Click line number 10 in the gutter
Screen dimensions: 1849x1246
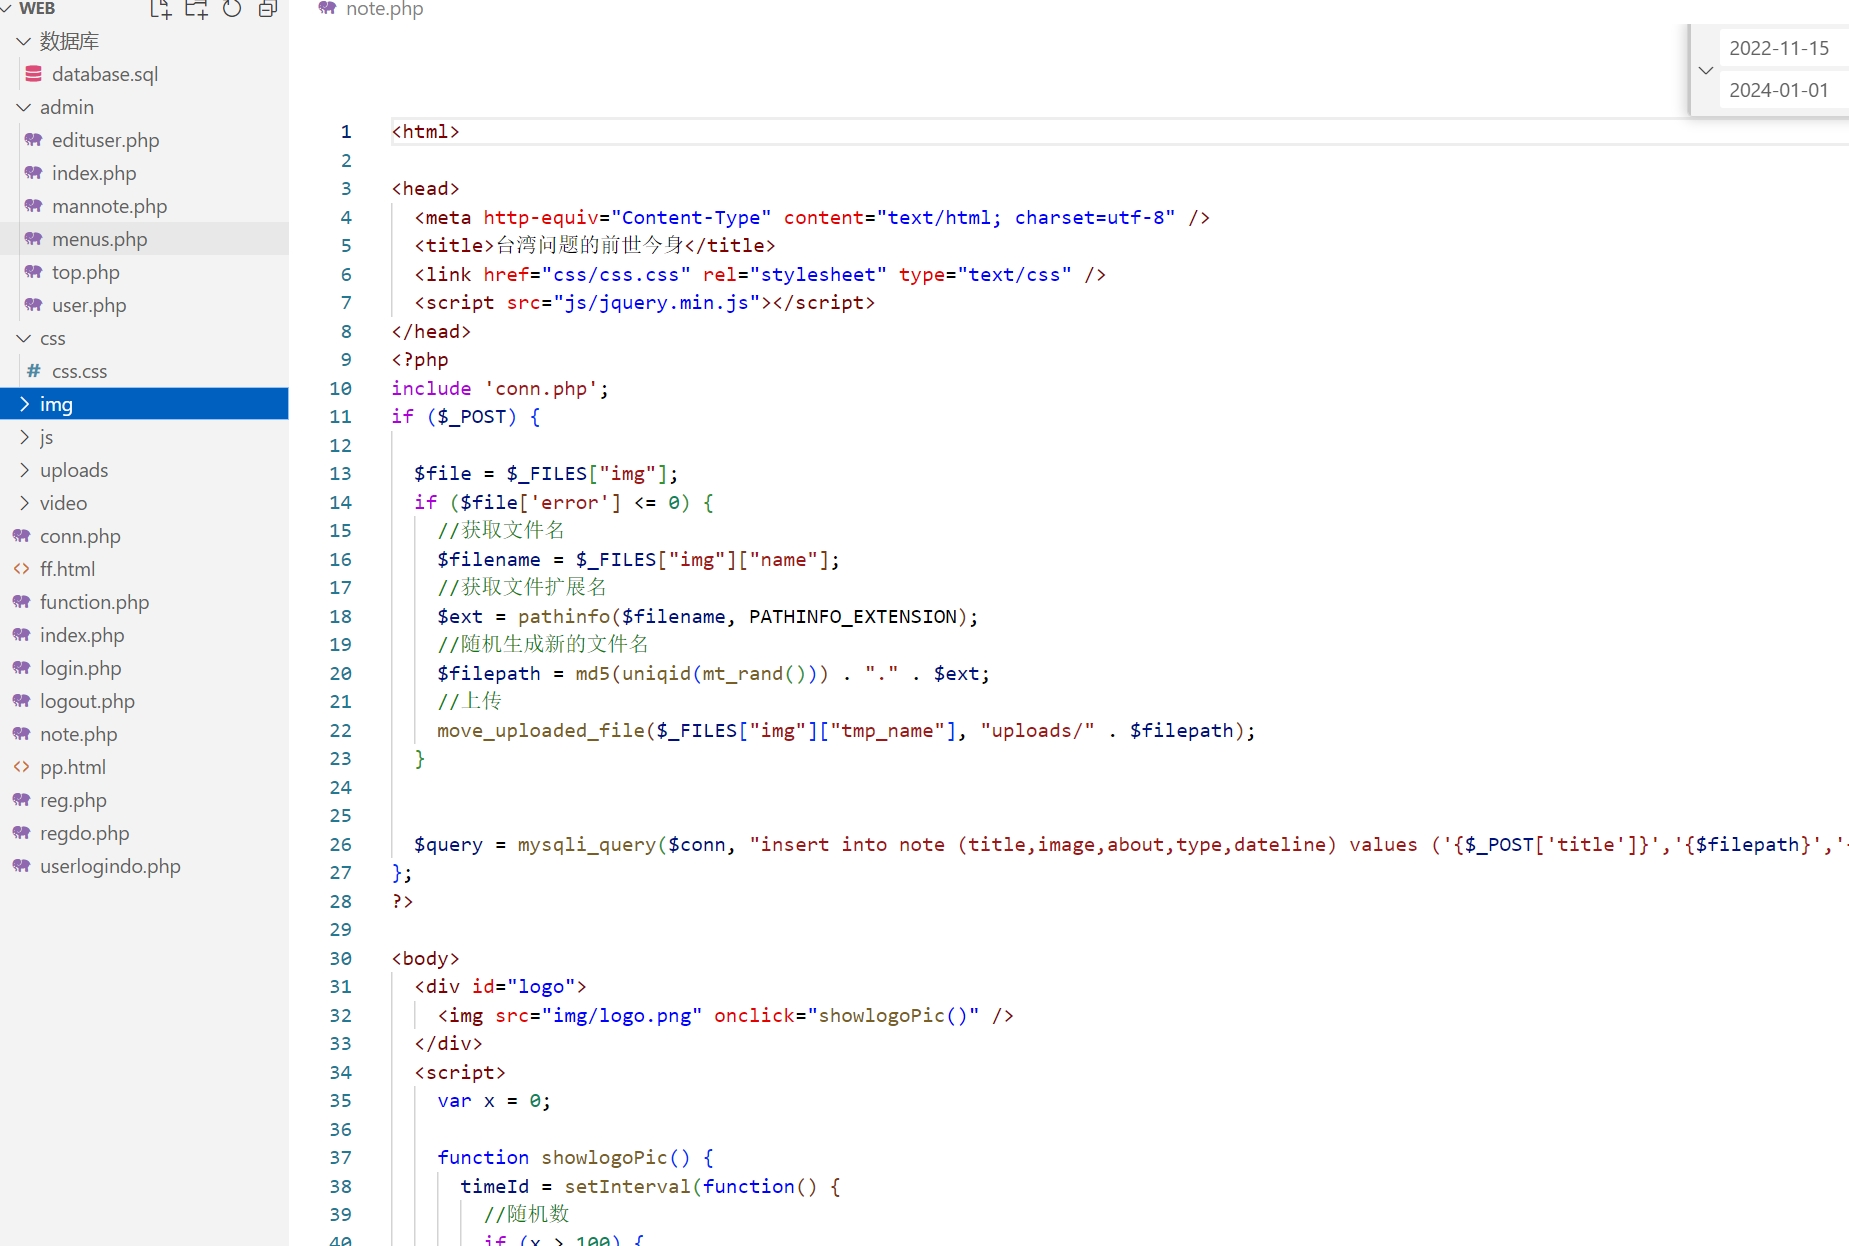pyautogui.click(x=341, y=389)
